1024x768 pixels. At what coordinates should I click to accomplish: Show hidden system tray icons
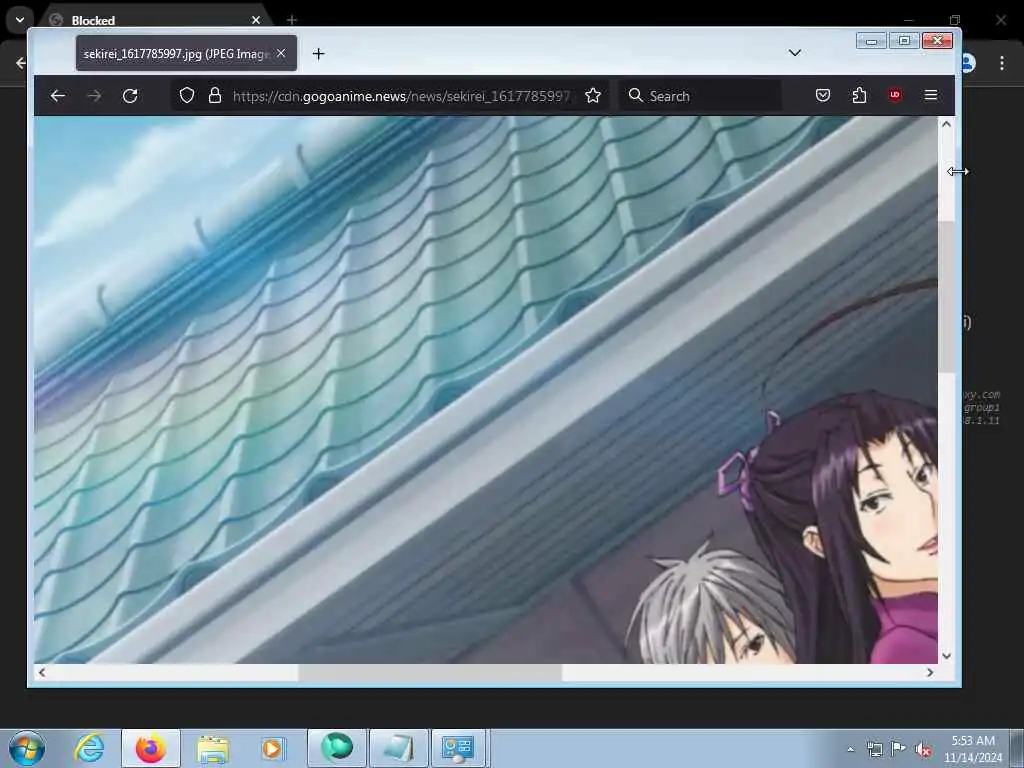pos(850,749)
